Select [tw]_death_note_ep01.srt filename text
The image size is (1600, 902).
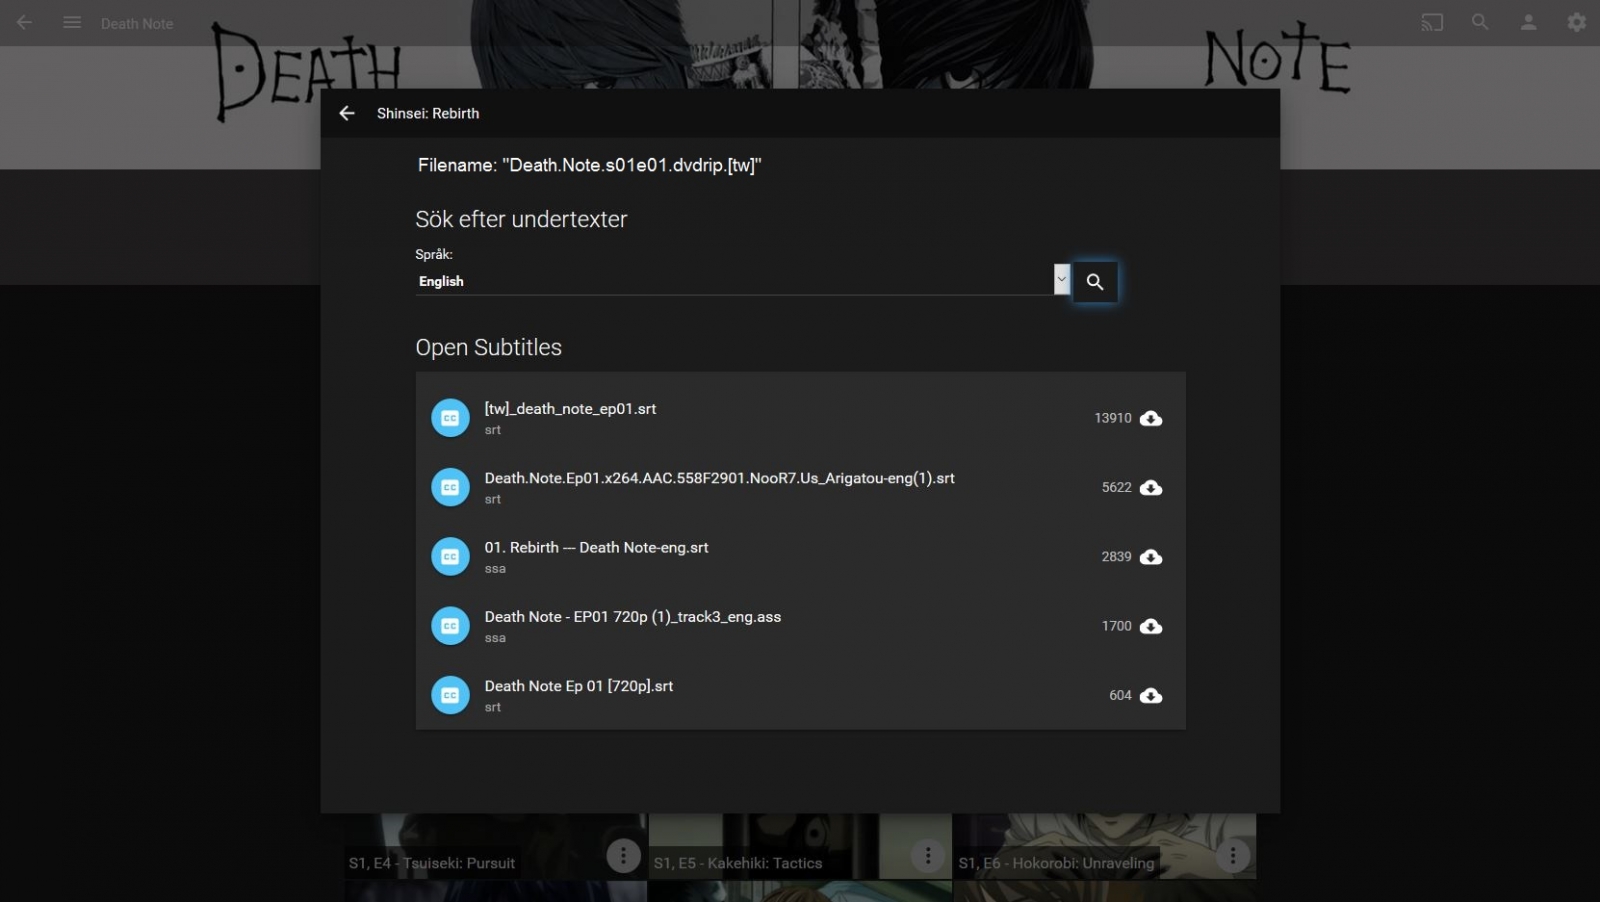570,409
